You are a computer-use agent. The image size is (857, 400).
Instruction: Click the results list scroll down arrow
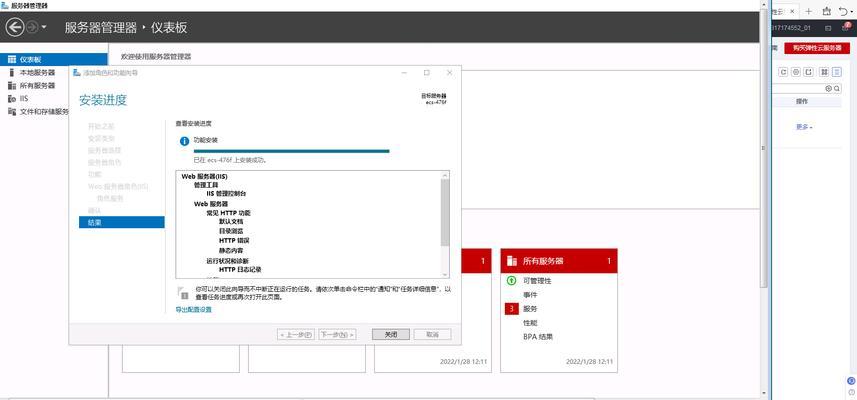(x=445, y=274)
